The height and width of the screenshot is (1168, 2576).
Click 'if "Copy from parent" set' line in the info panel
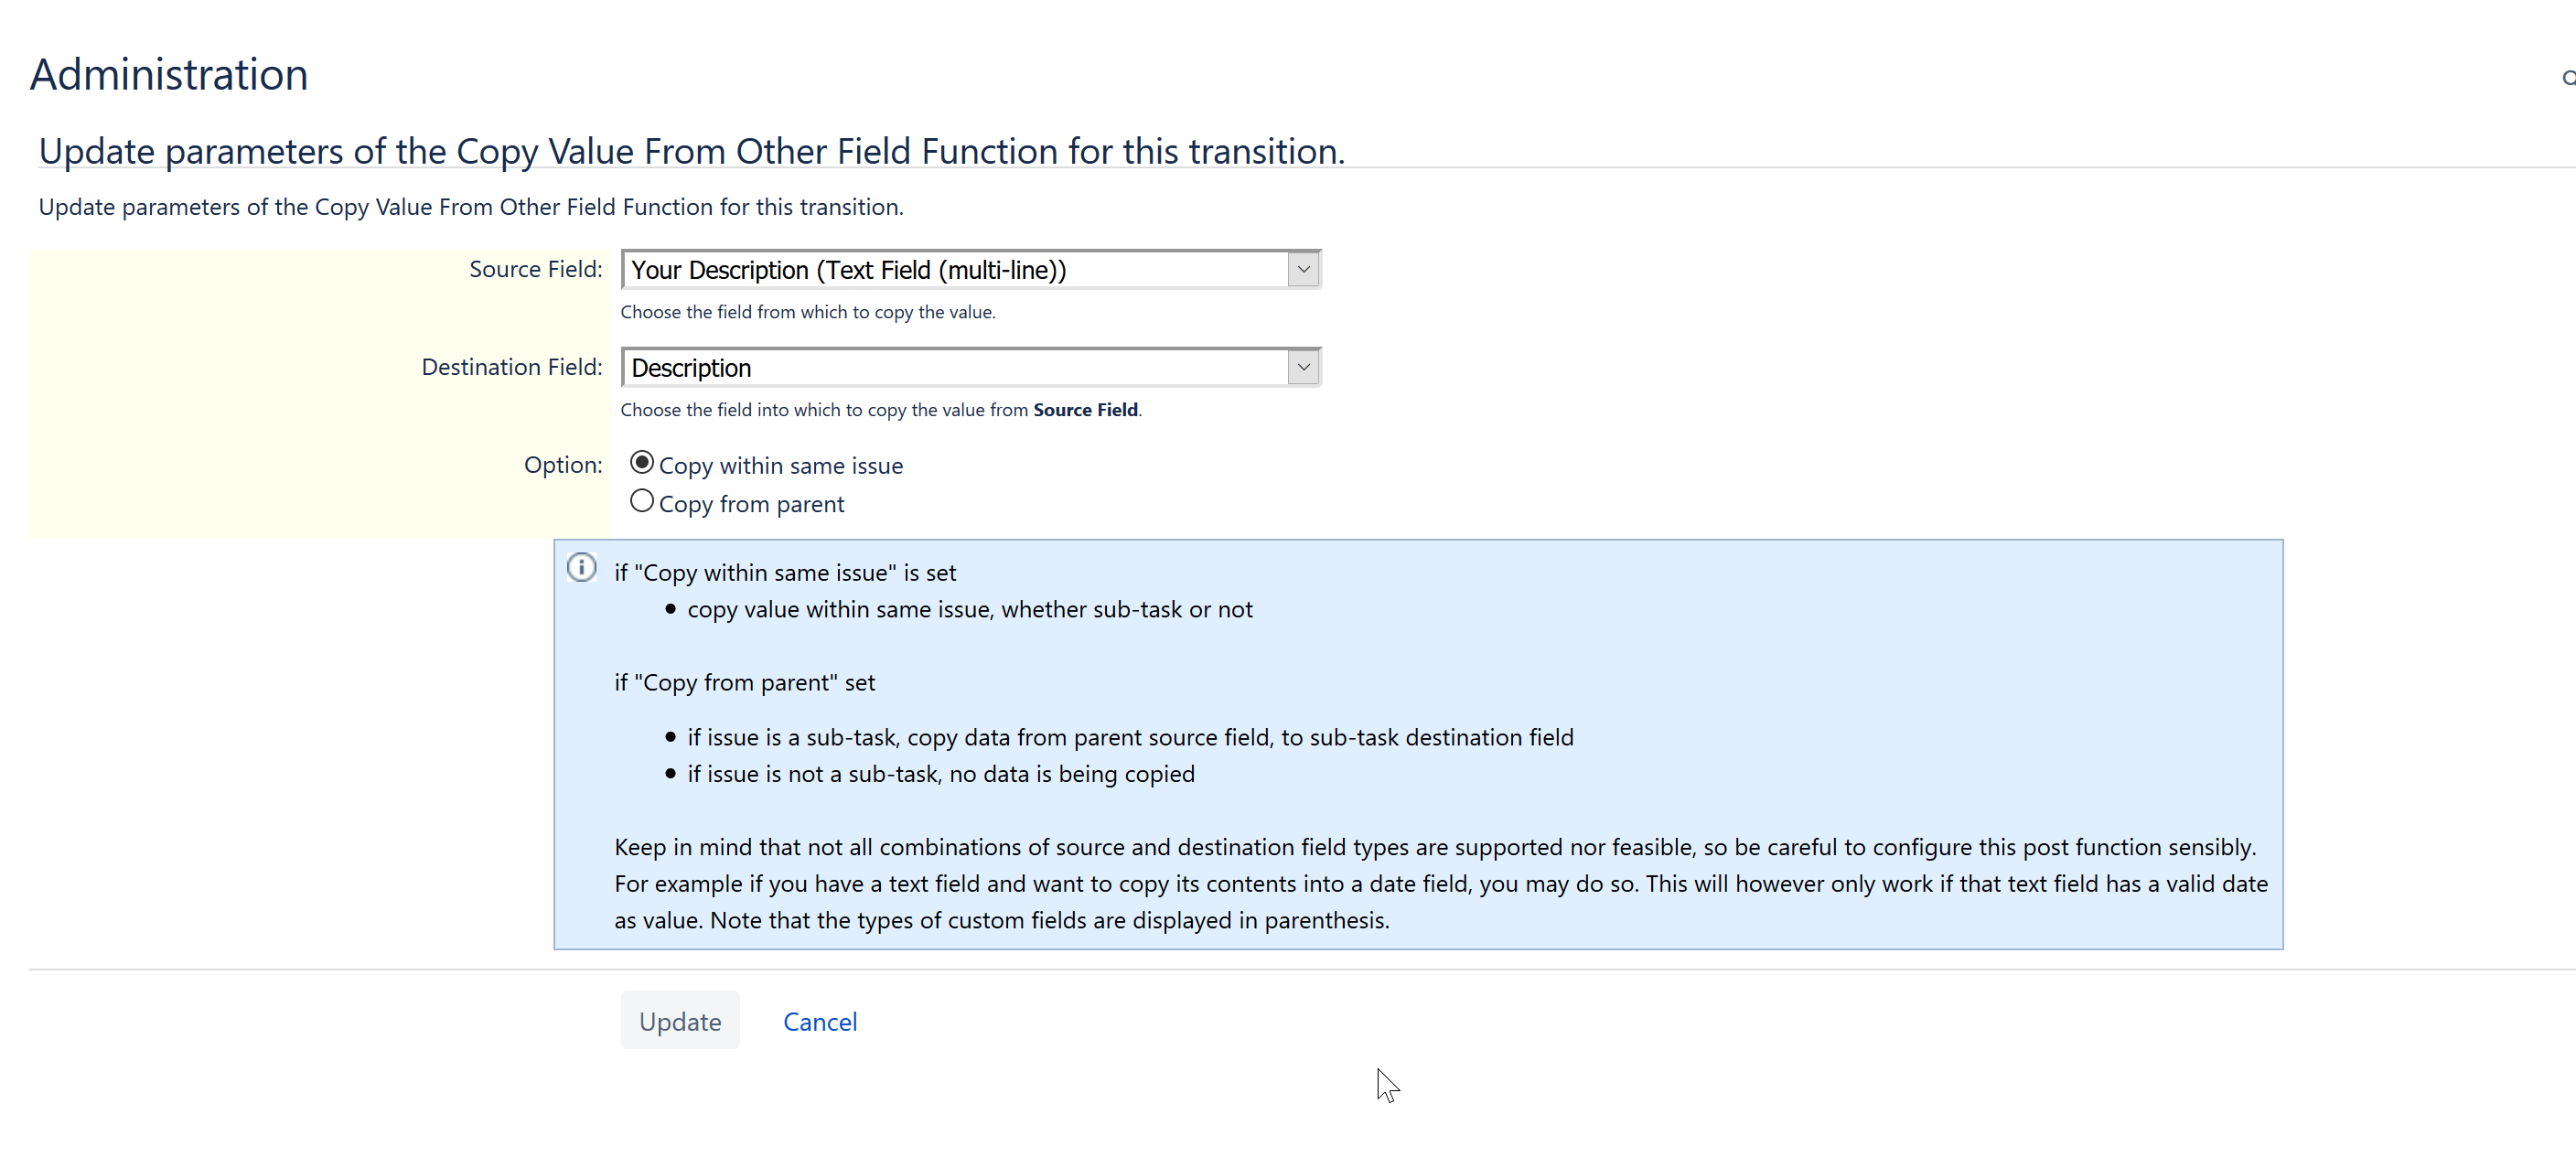pyautogui.click(x=744, y=683)
